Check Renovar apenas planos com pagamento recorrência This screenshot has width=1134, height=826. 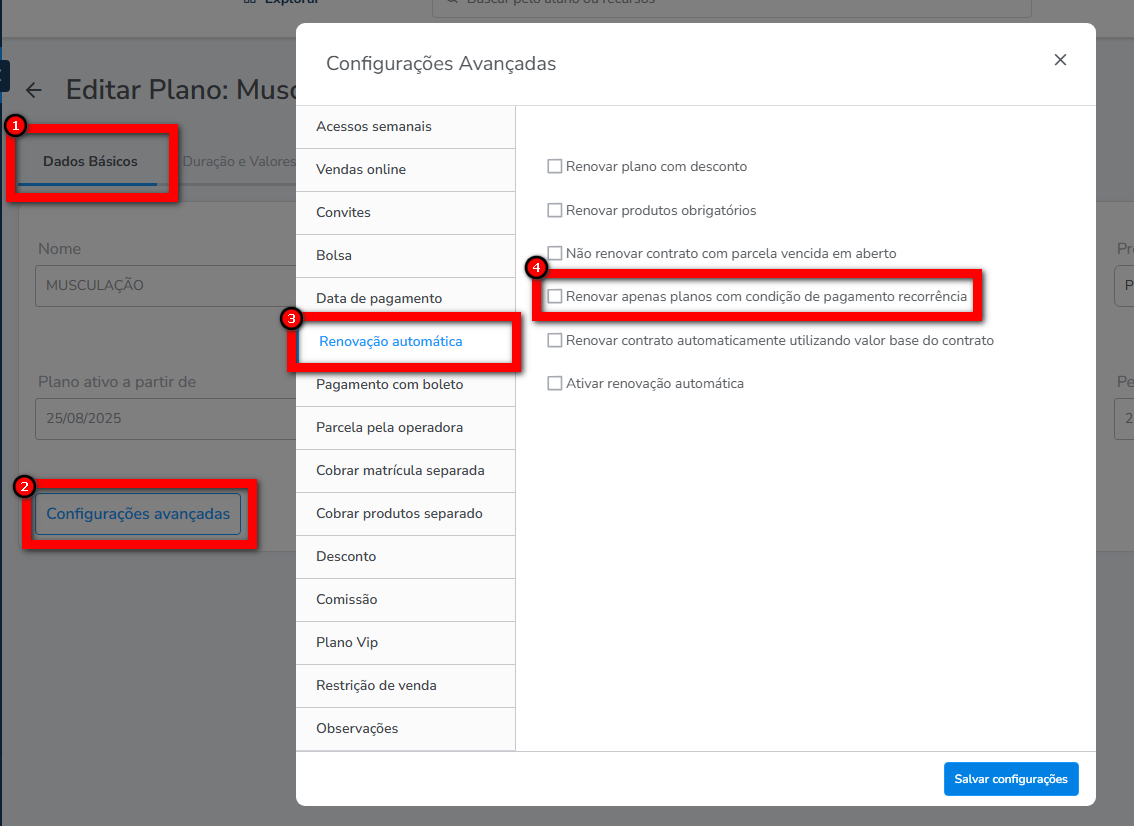click(x=555, y=297)
